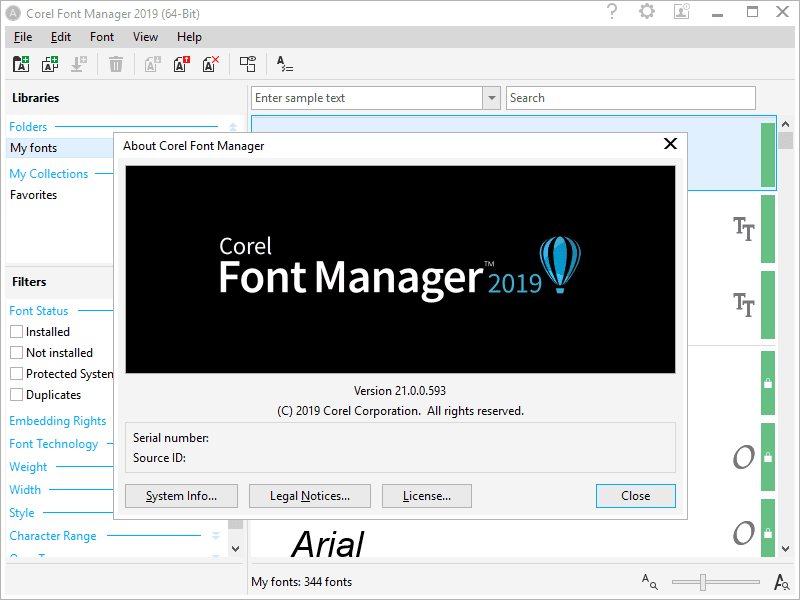Click the trash Delete toolbar icon
Screen dimensions: 800x600
point(116,64)
